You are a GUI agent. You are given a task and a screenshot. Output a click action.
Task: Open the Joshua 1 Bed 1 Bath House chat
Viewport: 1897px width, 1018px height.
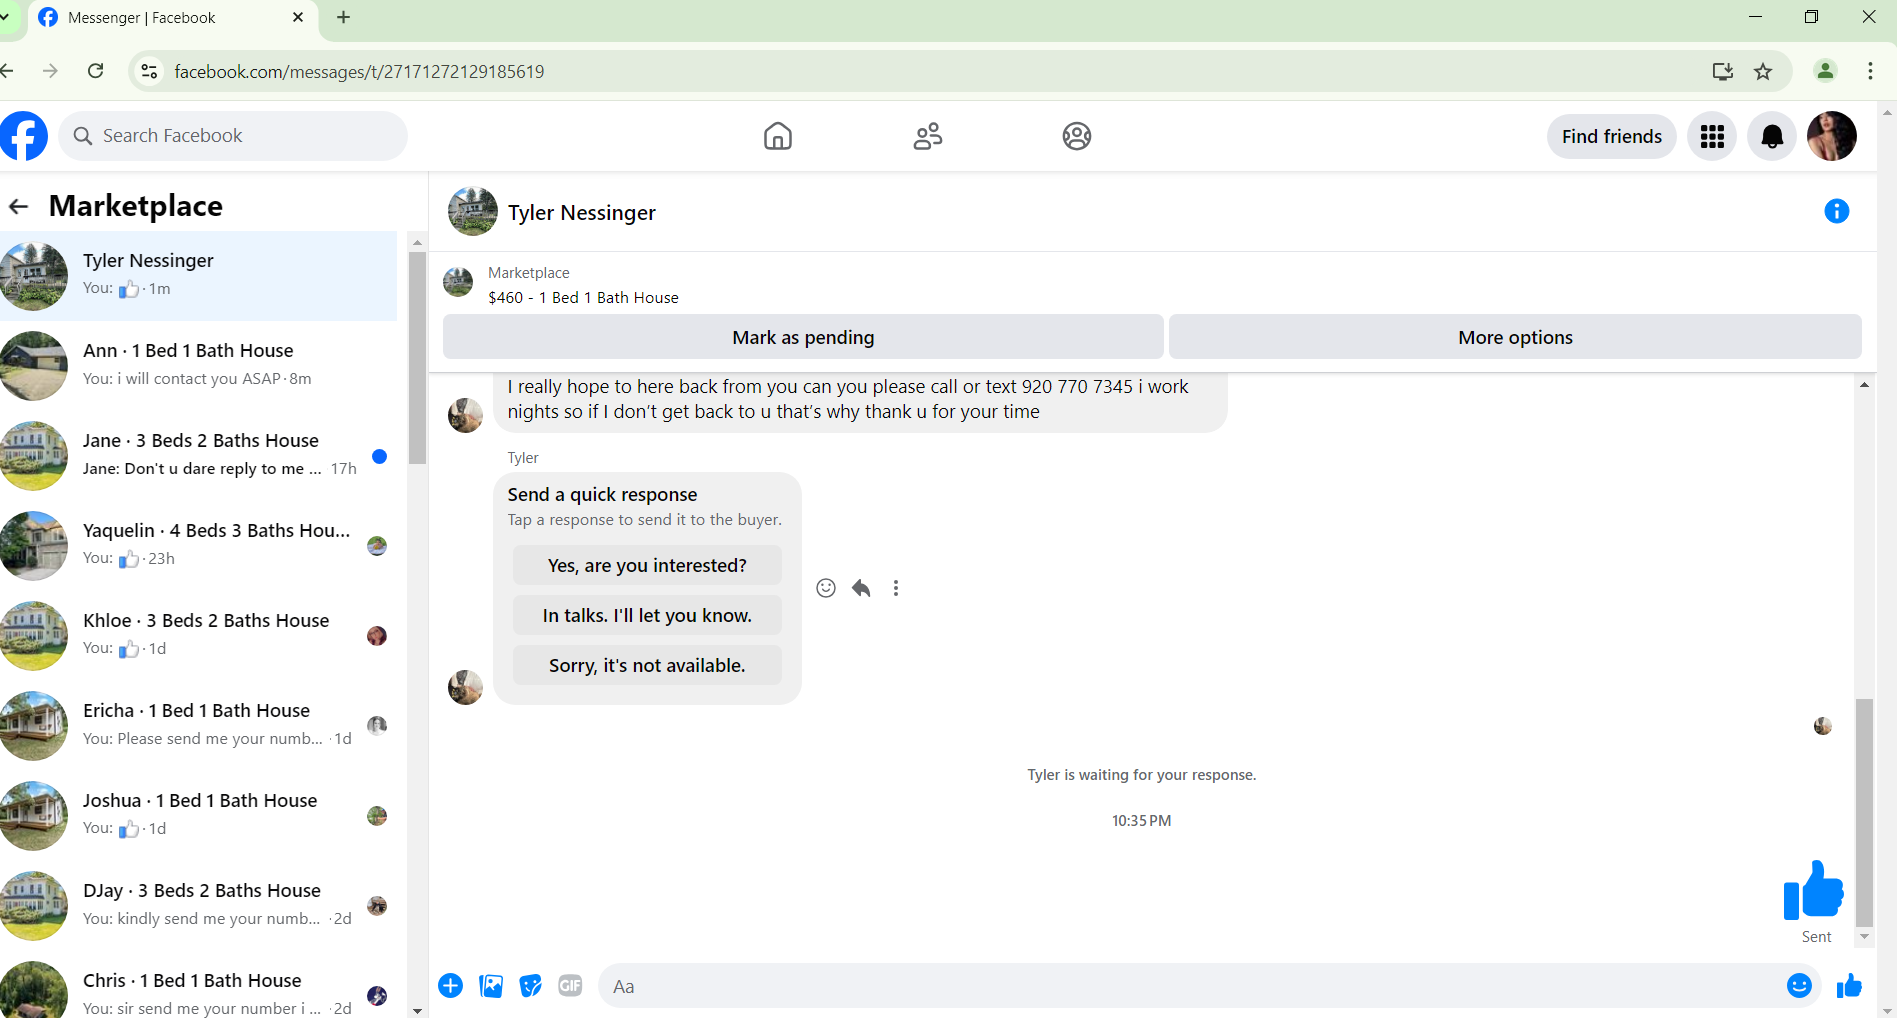click(198, 816)
